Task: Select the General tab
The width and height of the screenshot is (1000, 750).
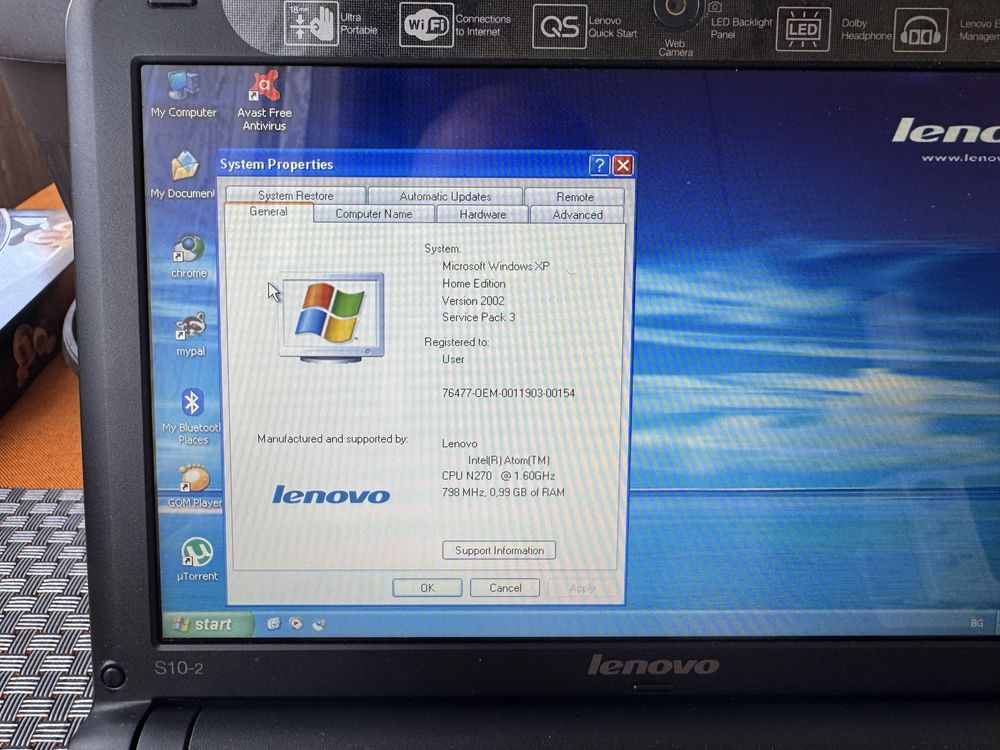Action: (268, 212)
